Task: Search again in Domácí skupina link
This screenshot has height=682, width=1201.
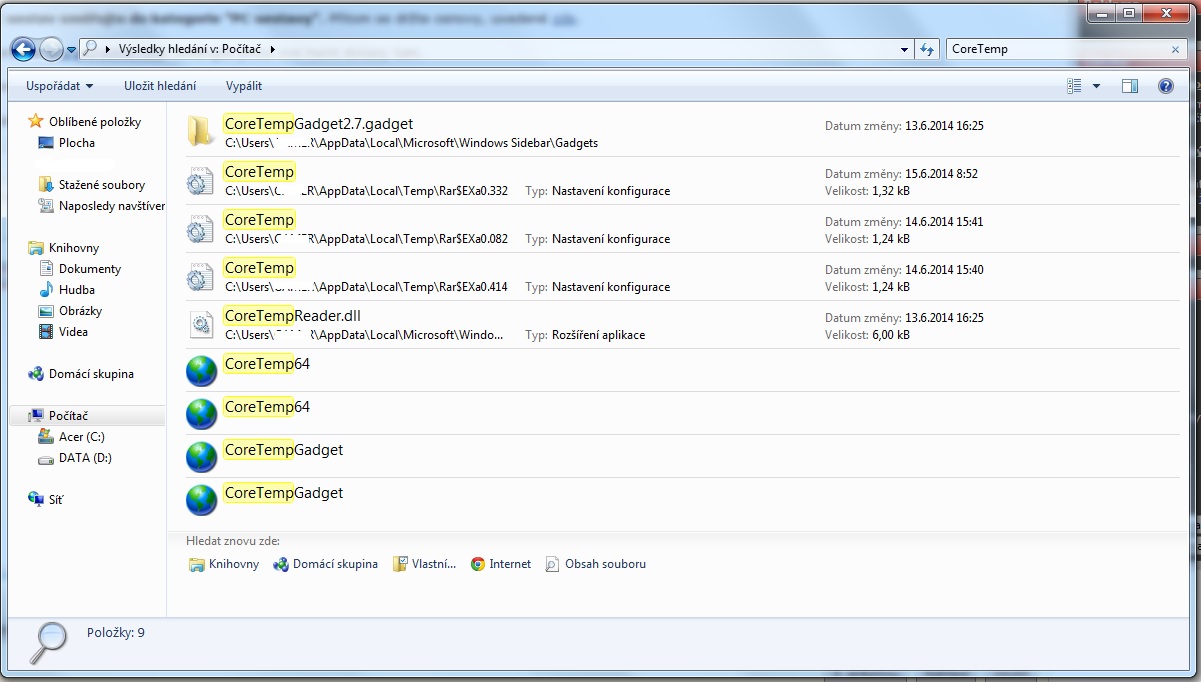Action: tap(325, 564)
